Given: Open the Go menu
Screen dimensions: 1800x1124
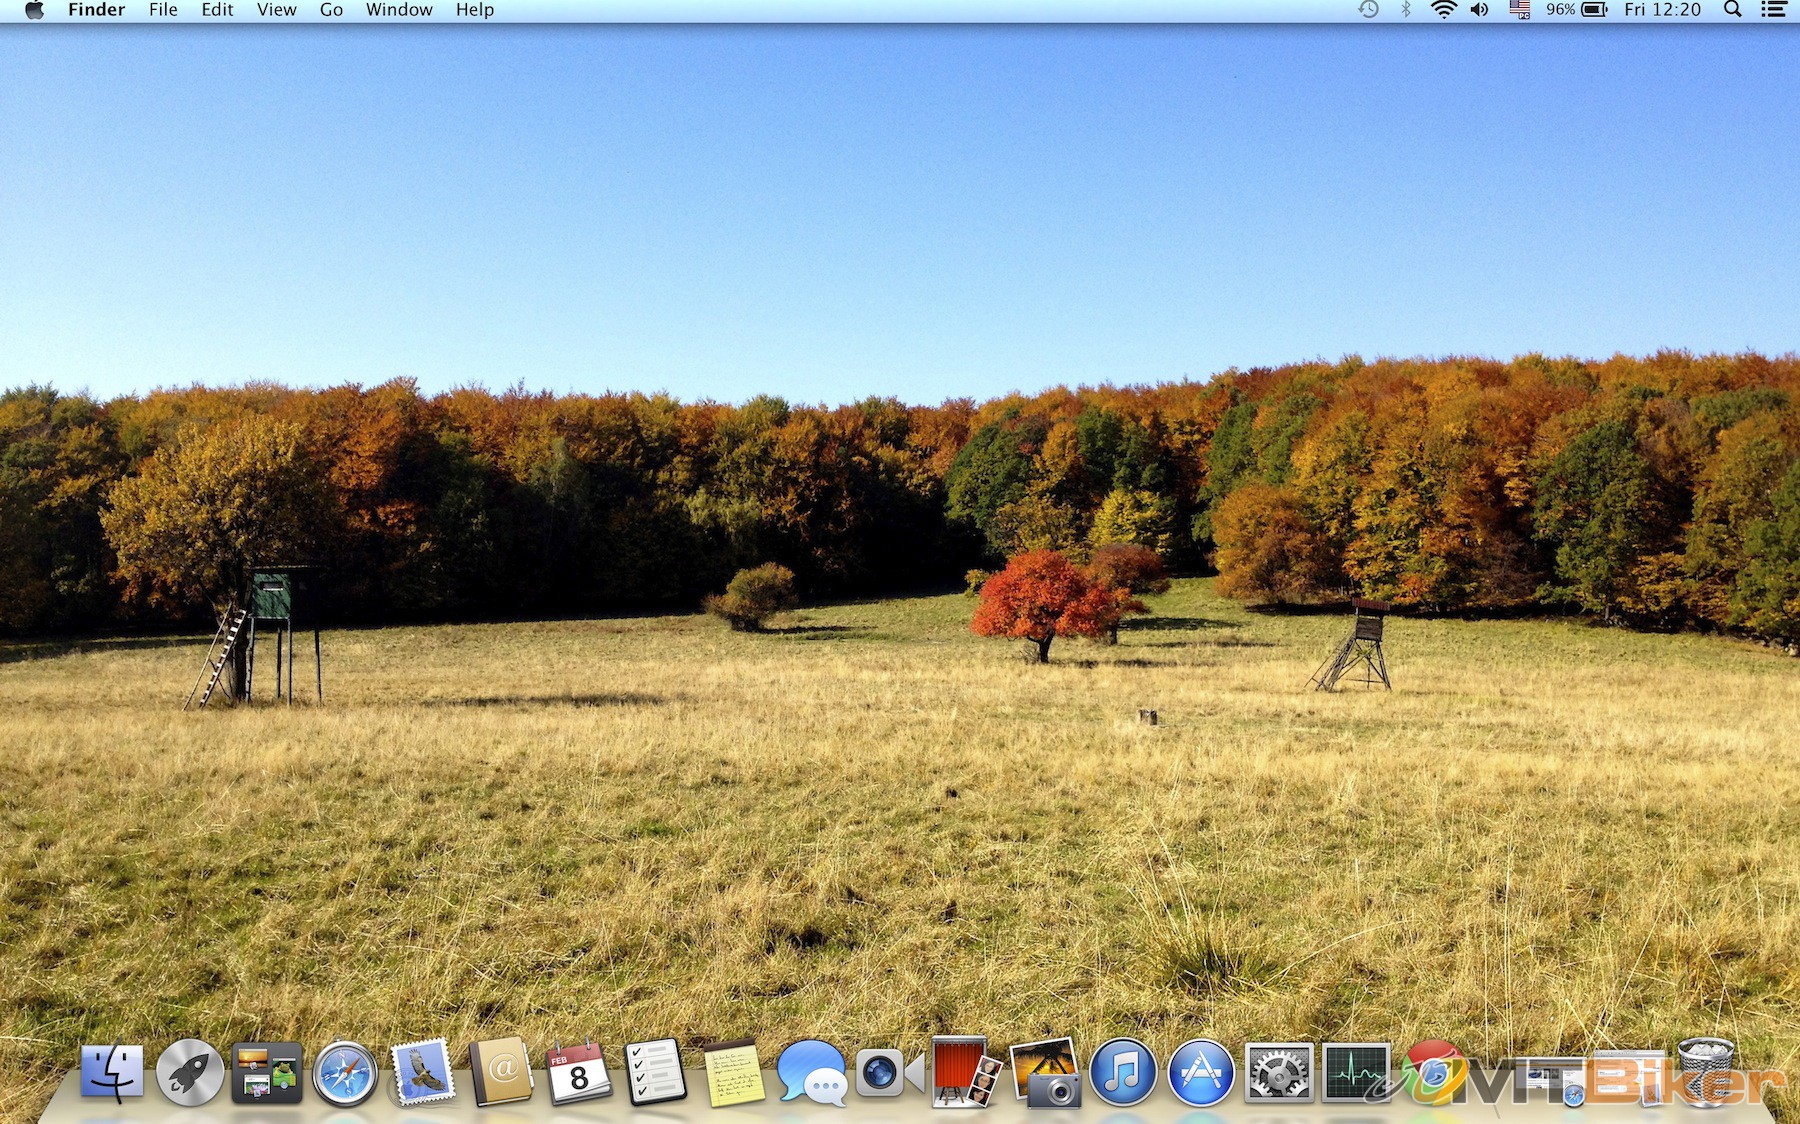Looking at the screenshot, I should point(331,10).
